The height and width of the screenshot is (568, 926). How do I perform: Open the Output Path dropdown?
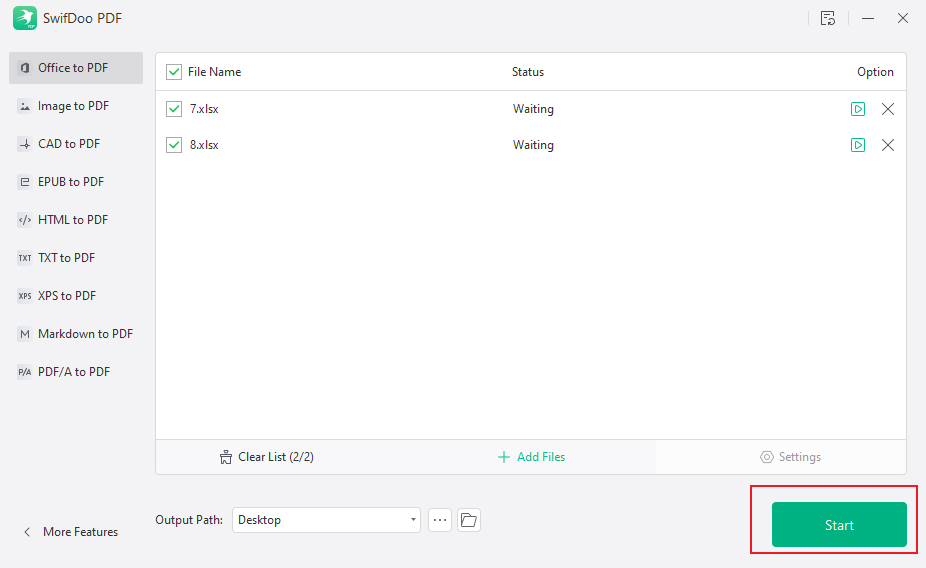click(x=326, y=520)
